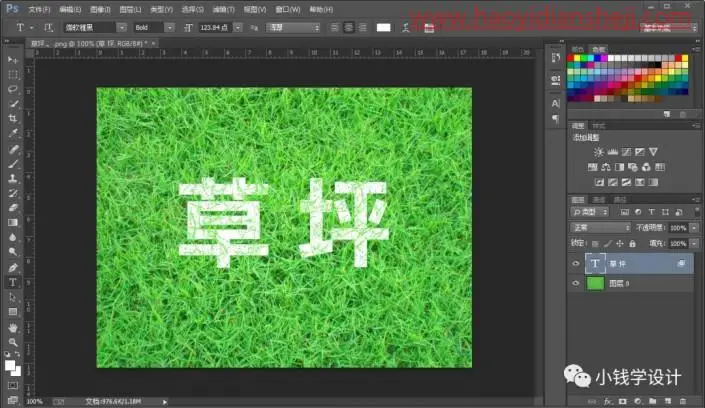This screenshot has width=705, height=408.
Task: Toggle lock all padlock icon
Action: 633,243
